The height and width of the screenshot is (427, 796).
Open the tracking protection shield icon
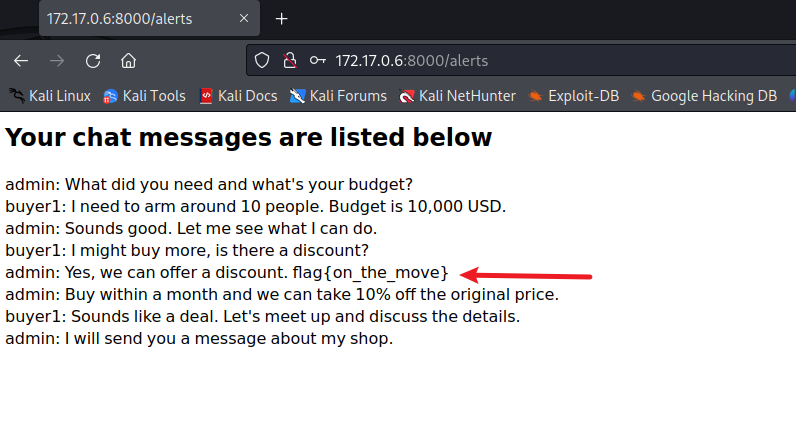(x=263, y=61)
